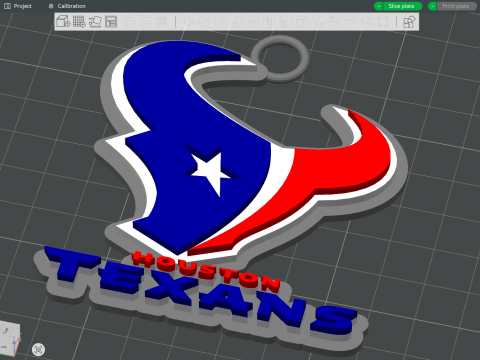The width and height of the screenshot is (480, 360).
Task: Select the Text shape tool icon
Action: point(318,22)
